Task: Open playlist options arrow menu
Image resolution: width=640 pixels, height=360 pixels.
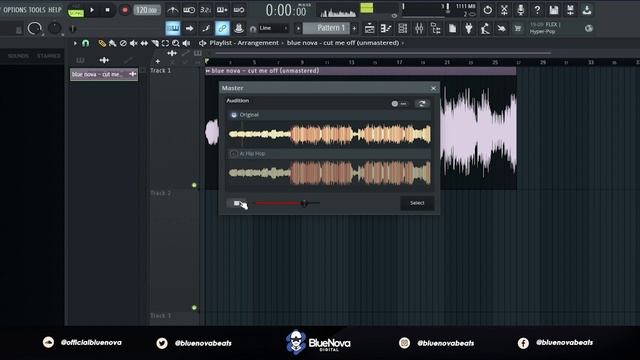Action: click(75, 43)
